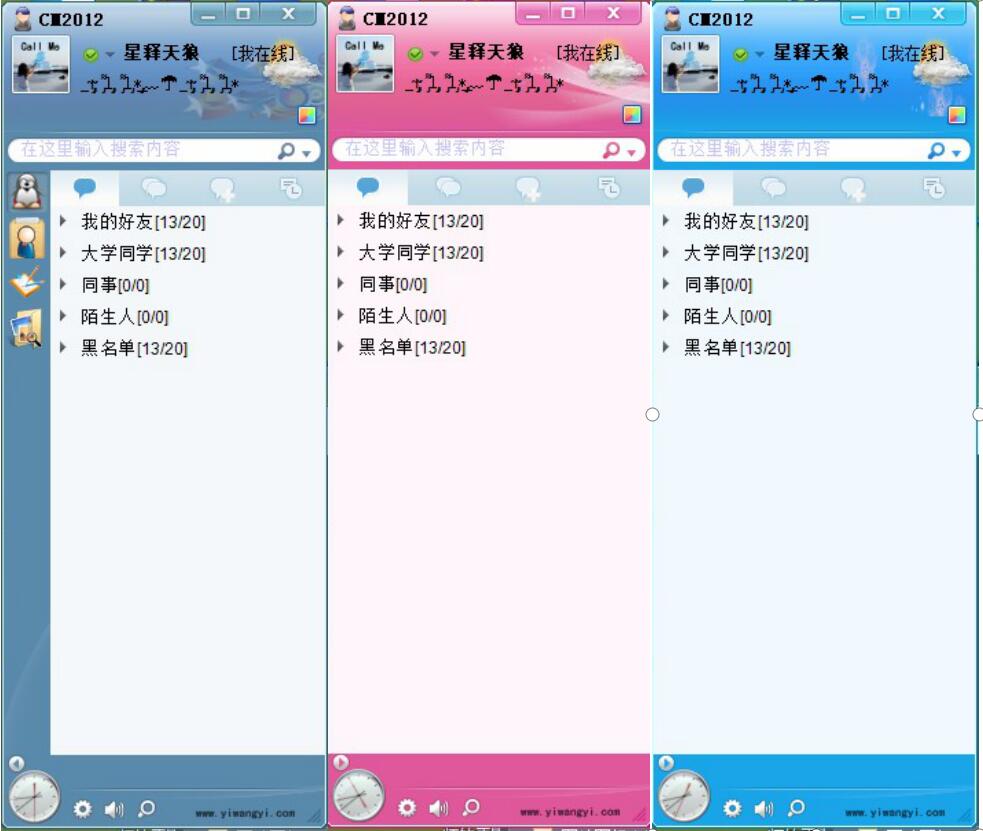
Task: Open the picture search icon in left sidebar
Action: (x=27, y=329)
